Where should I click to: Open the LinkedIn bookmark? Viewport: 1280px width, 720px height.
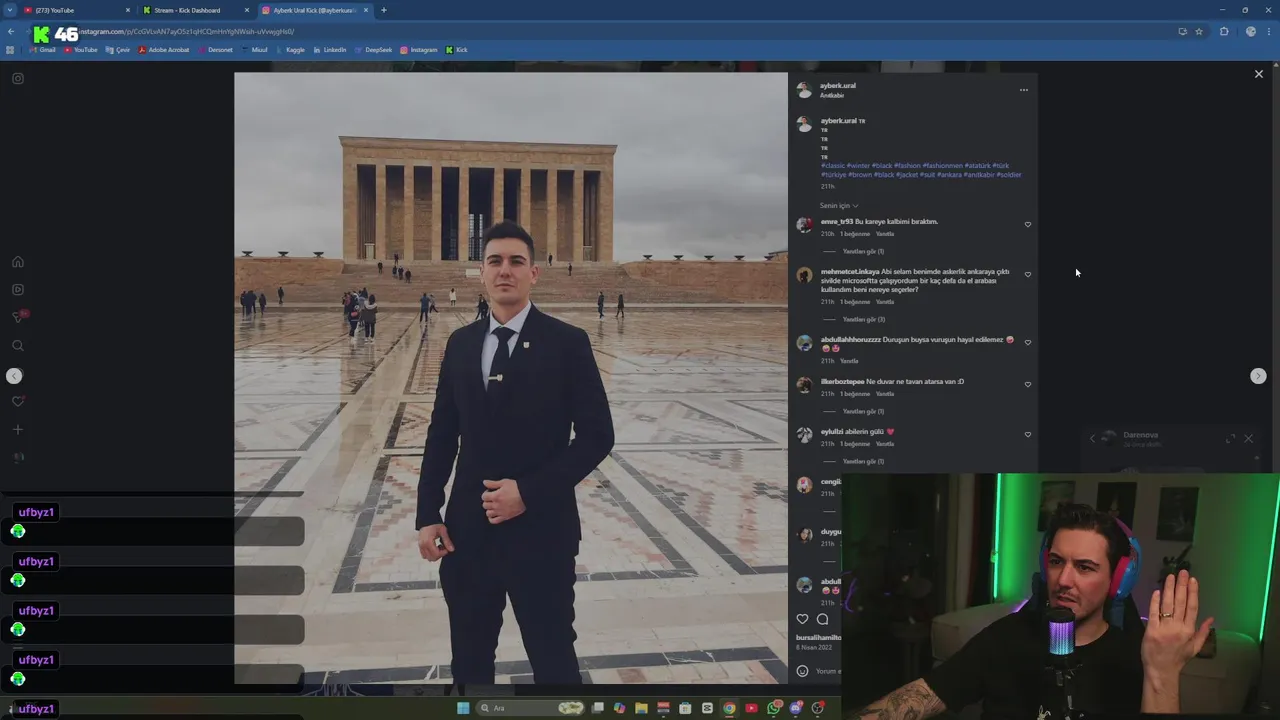(x=330, y=50)
